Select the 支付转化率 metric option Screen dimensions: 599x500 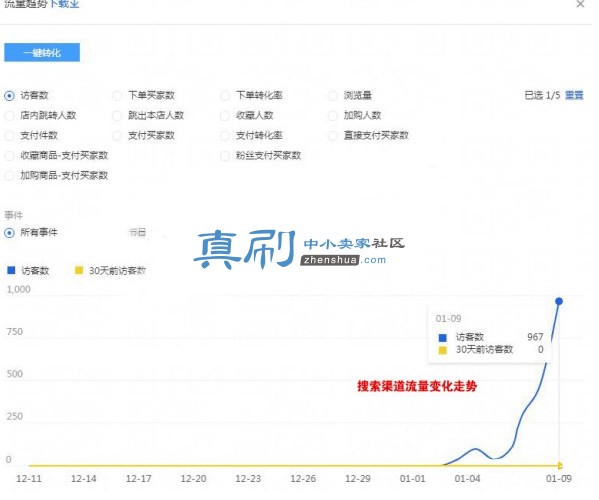click(225, 136)
